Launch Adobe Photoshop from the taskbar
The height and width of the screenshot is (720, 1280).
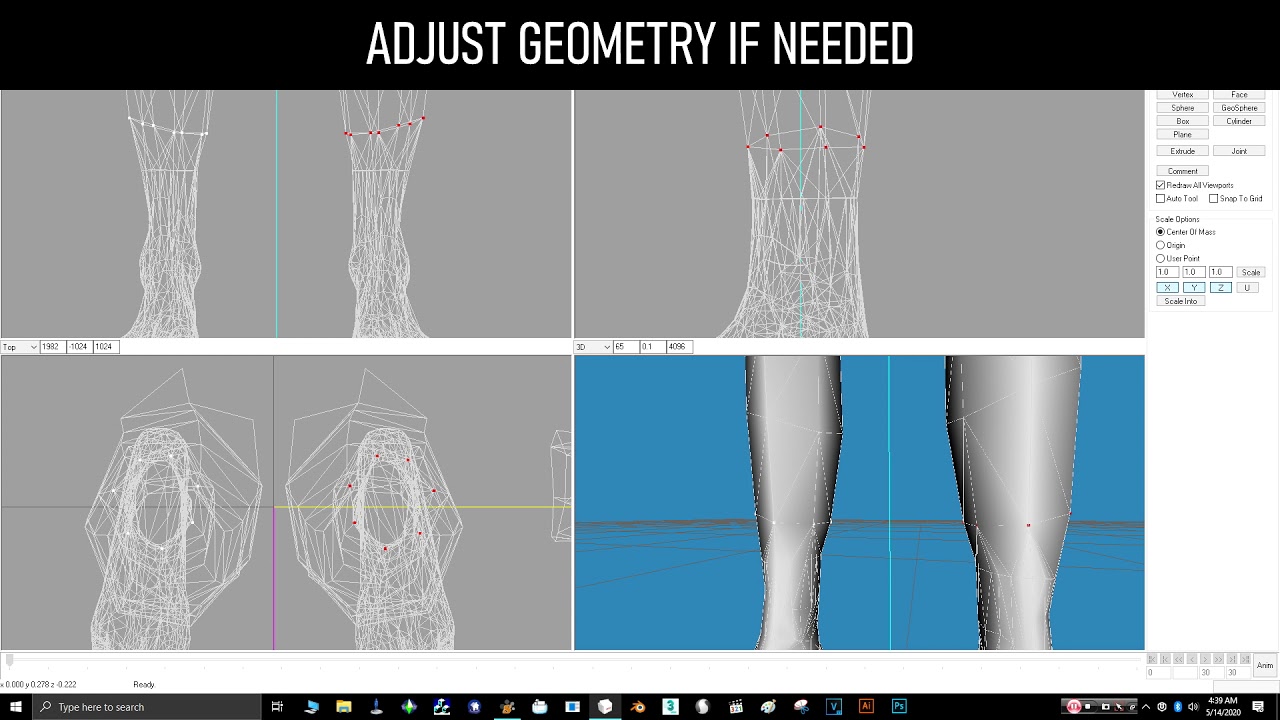pos(899,707)
